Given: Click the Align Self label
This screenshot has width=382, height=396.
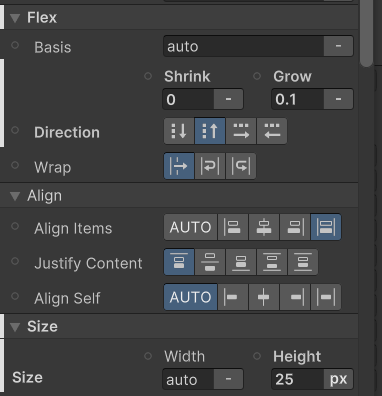Looking at the screenshot, I should tap(67, 298).
